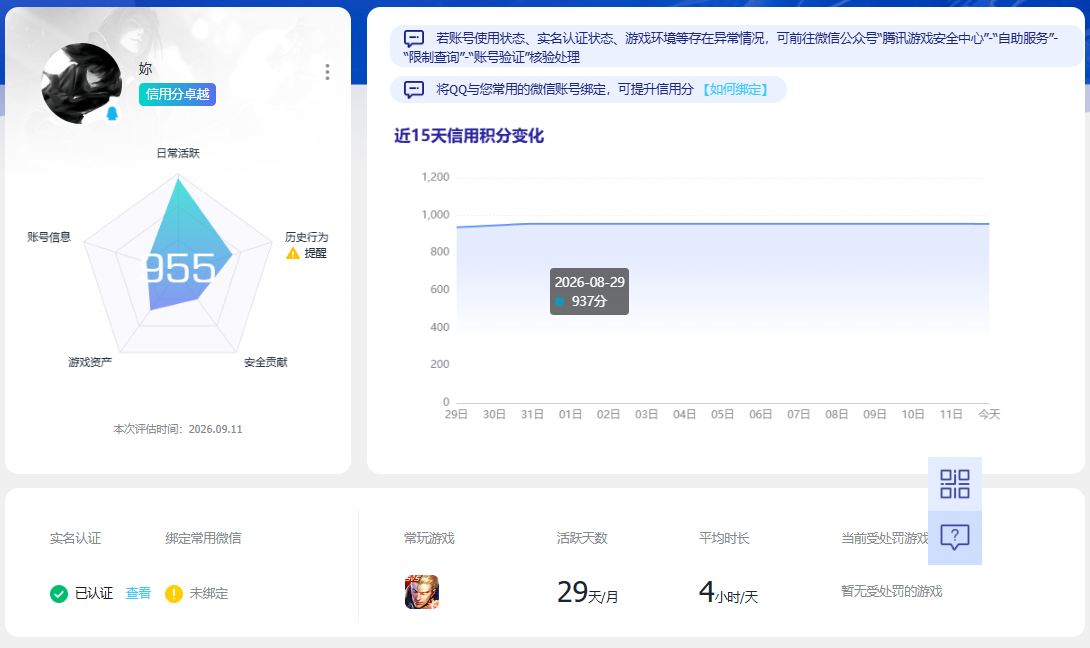Open the three-dot more options menu
The height and width of the screenshot is (648, 1090).
[327, 72]
